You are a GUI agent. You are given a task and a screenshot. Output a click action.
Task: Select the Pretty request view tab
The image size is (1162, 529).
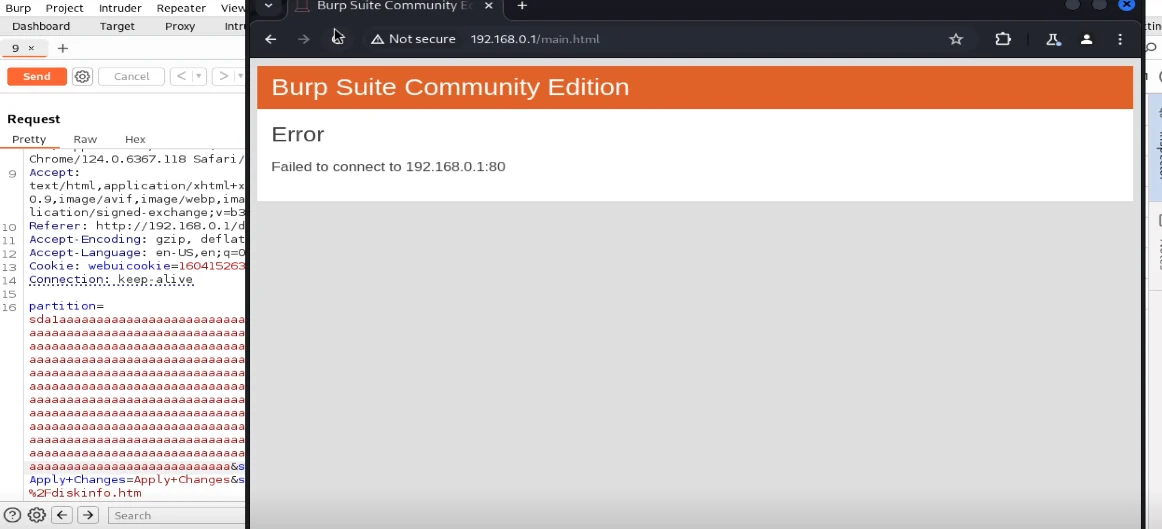(29, 139)
